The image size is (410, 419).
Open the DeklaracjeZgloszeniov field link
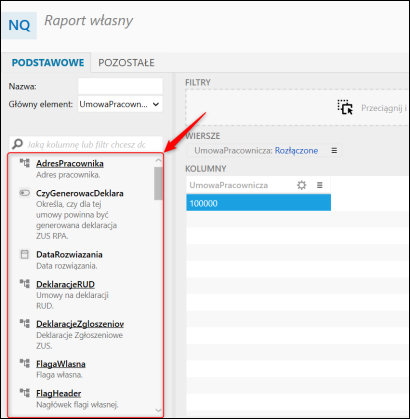click(x=80, y=324)
